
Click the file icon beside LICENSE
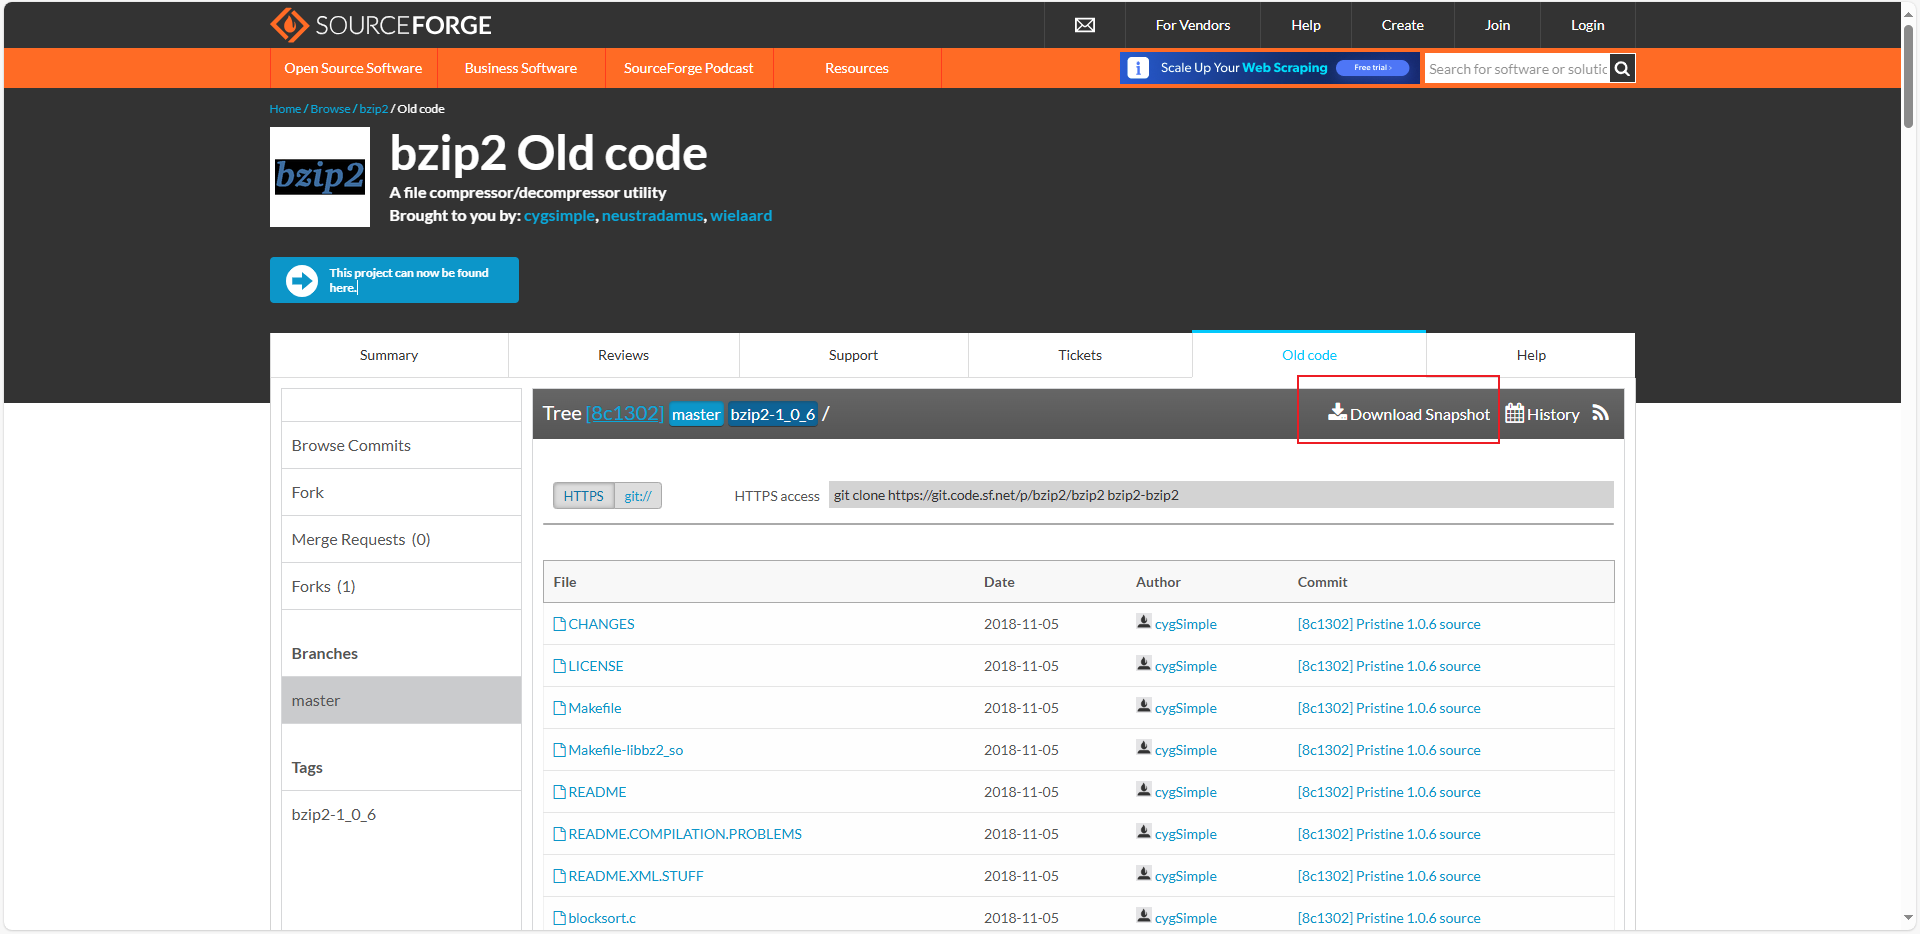pos(560,665)
